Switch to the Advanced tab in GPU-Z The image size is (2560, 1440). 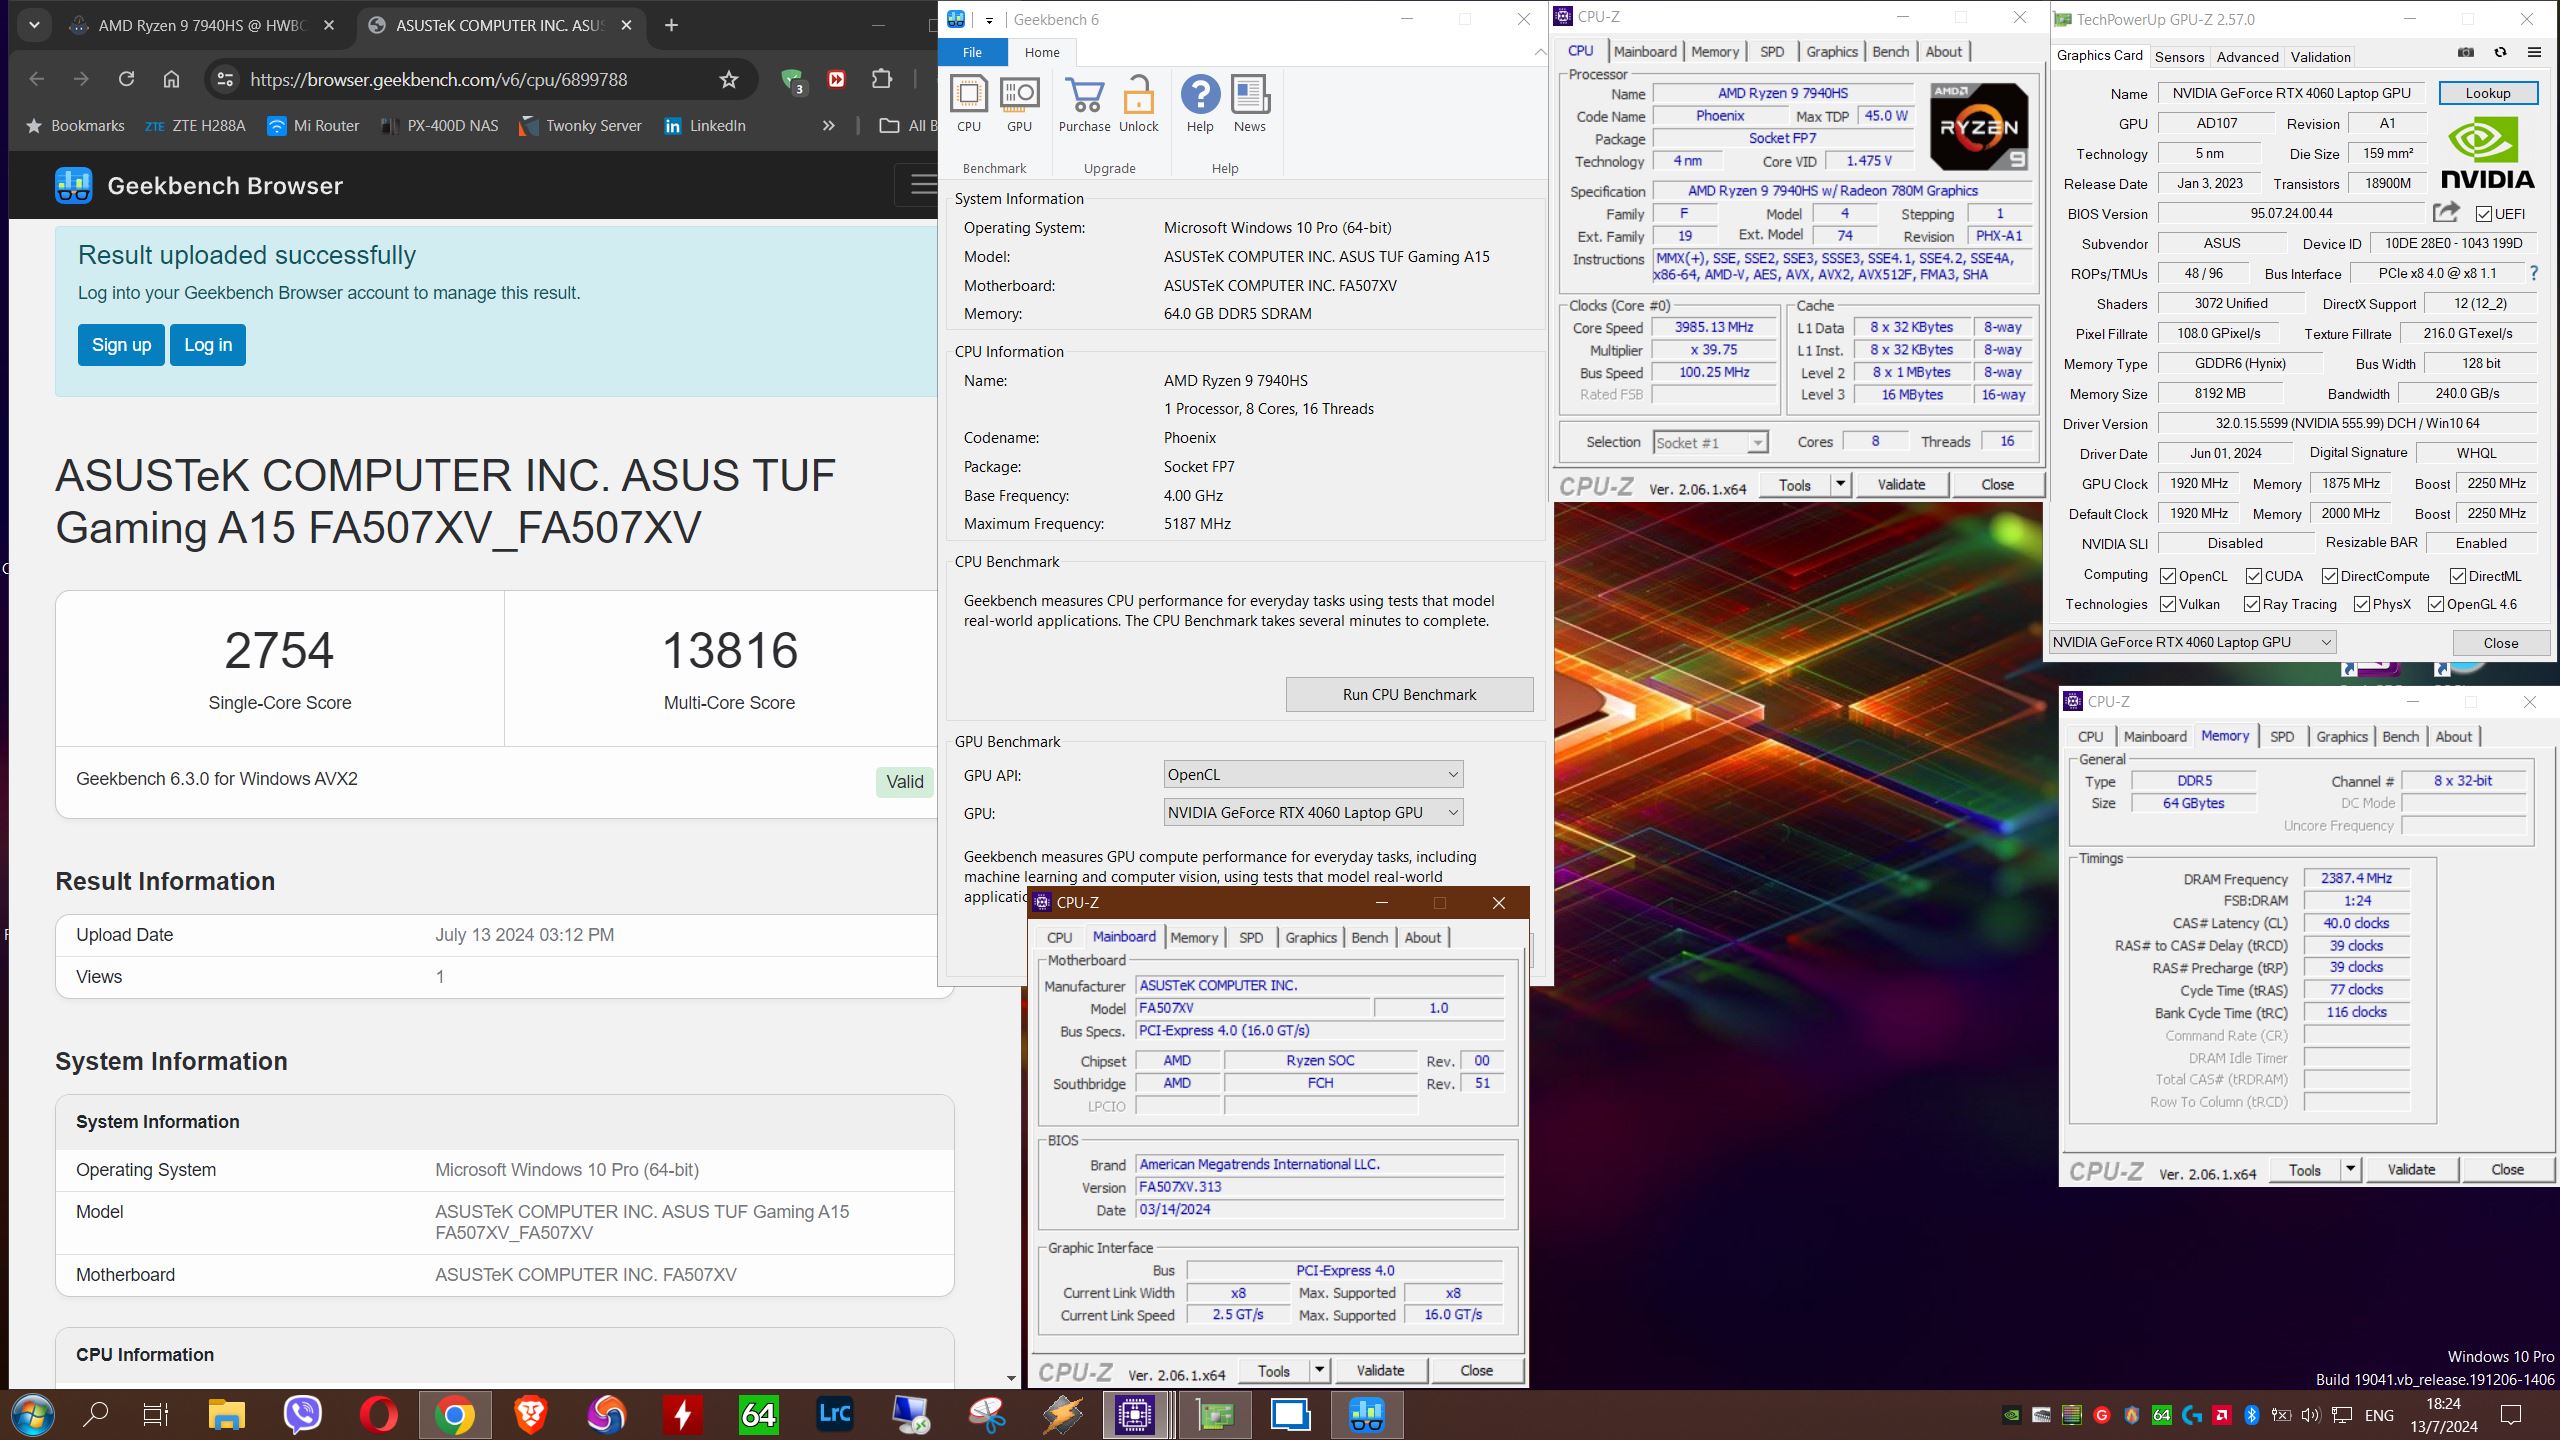(x=2247, y=57)
